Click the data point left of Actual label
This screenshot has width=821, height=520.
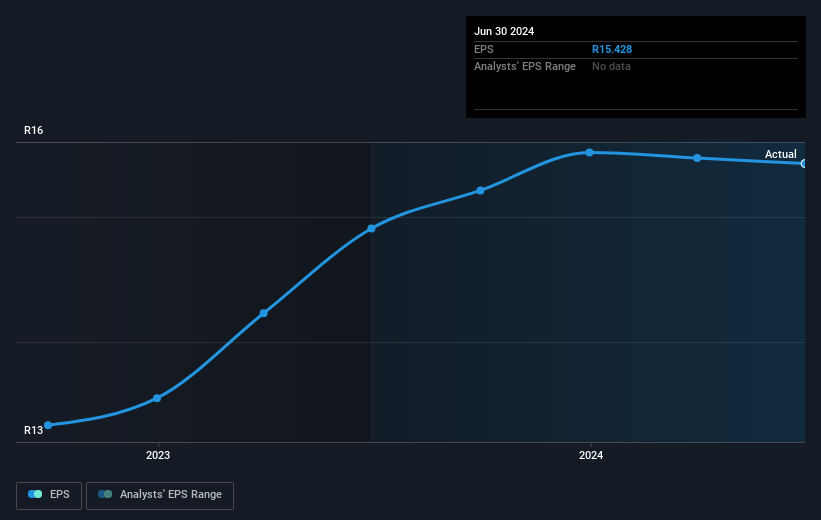(697, 158)
